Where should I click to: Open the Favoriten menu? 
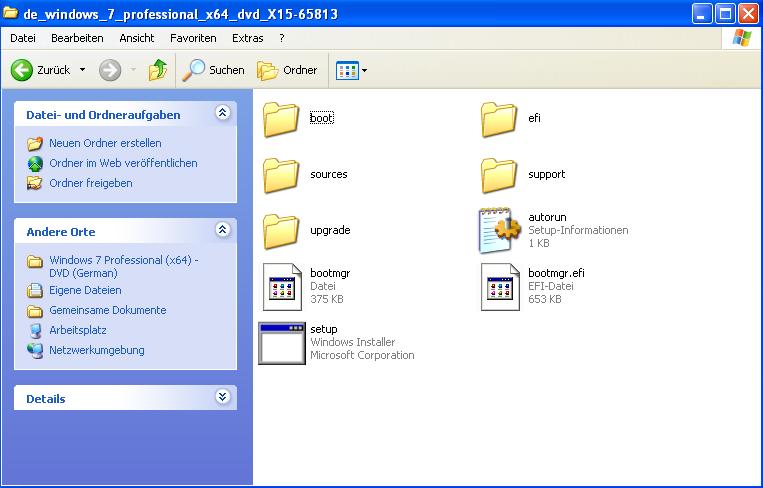click(x=193, y=38)
